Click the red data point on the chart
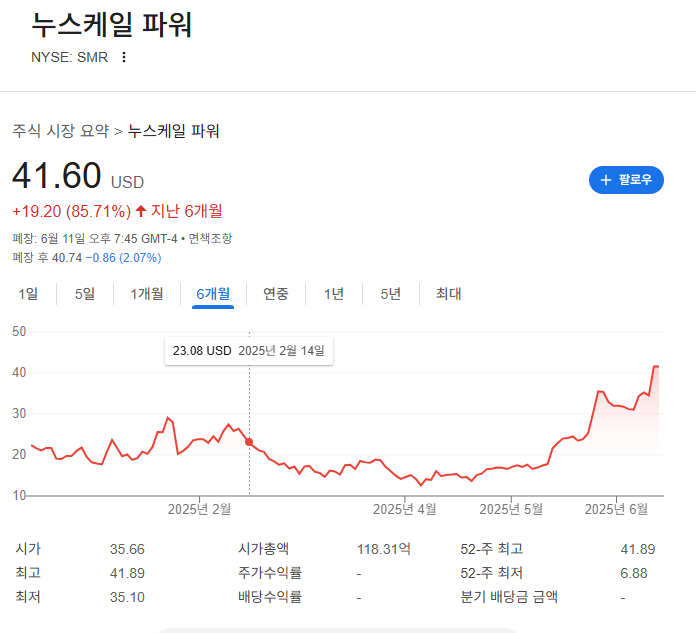 (x=249, y=442)
